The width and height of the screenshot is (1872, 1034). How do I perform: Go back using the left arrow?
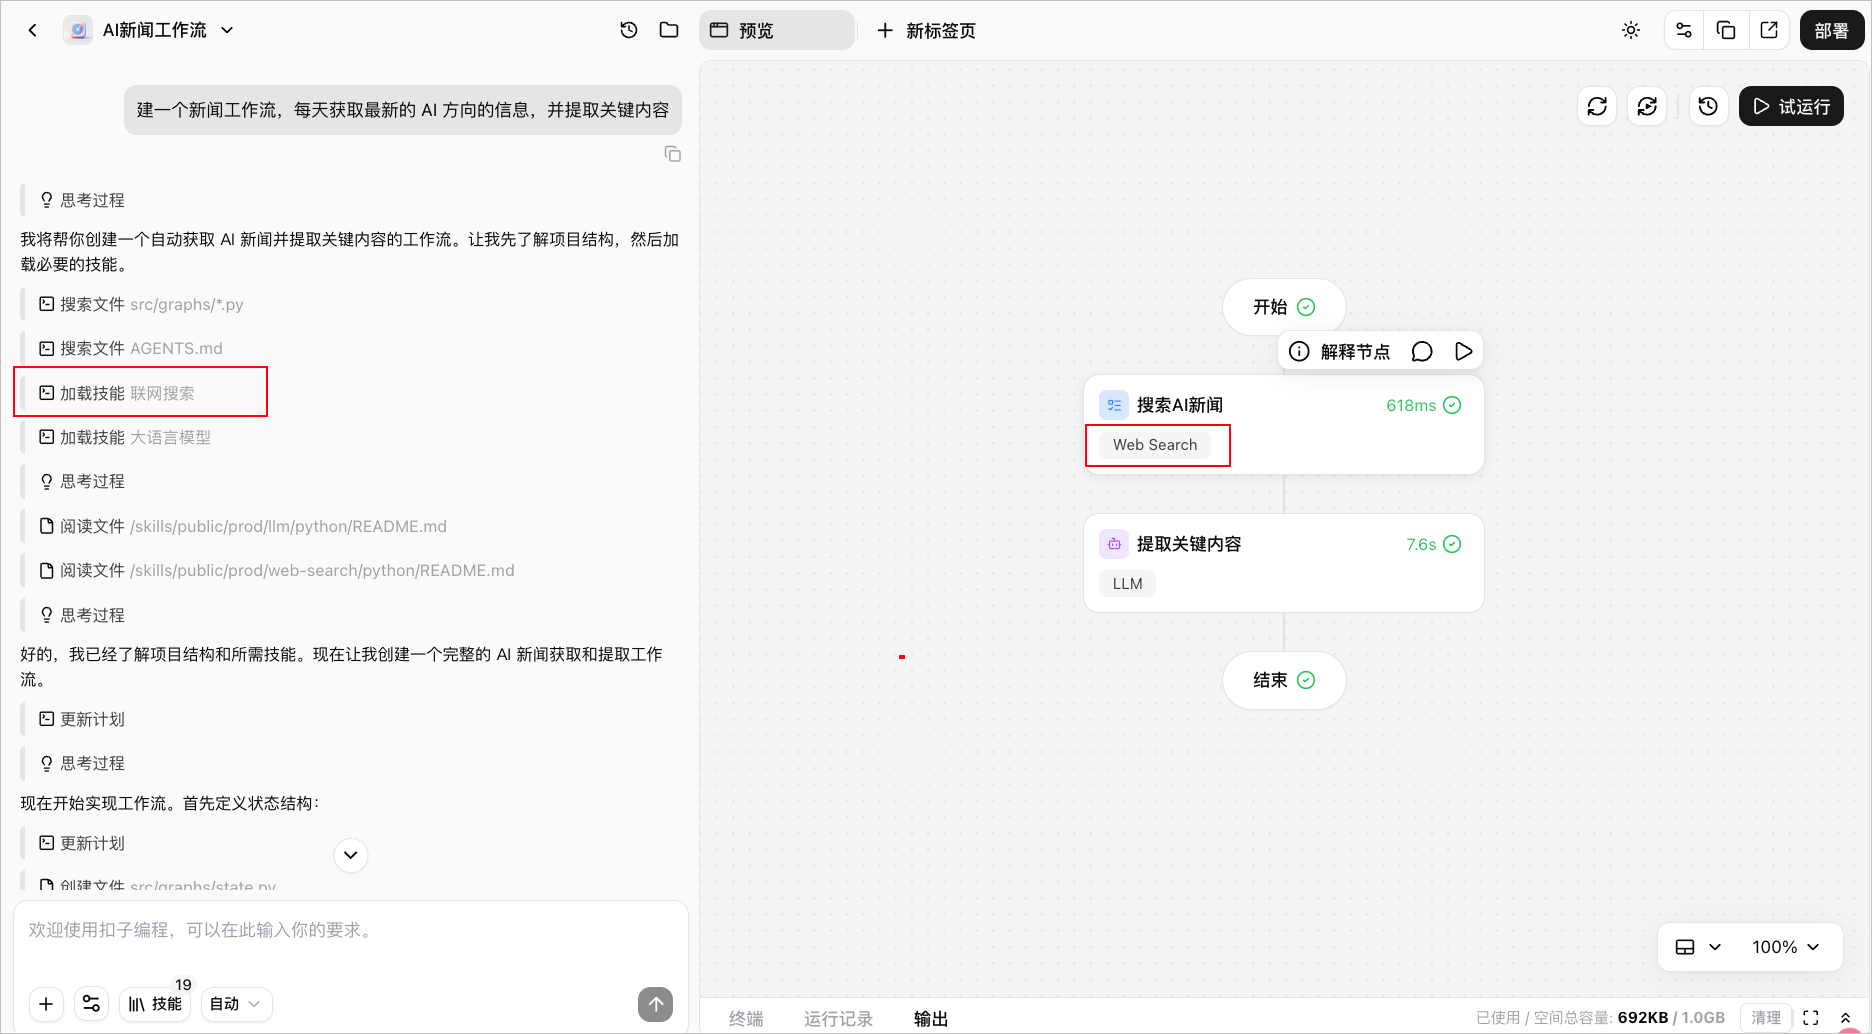point(33,30)
